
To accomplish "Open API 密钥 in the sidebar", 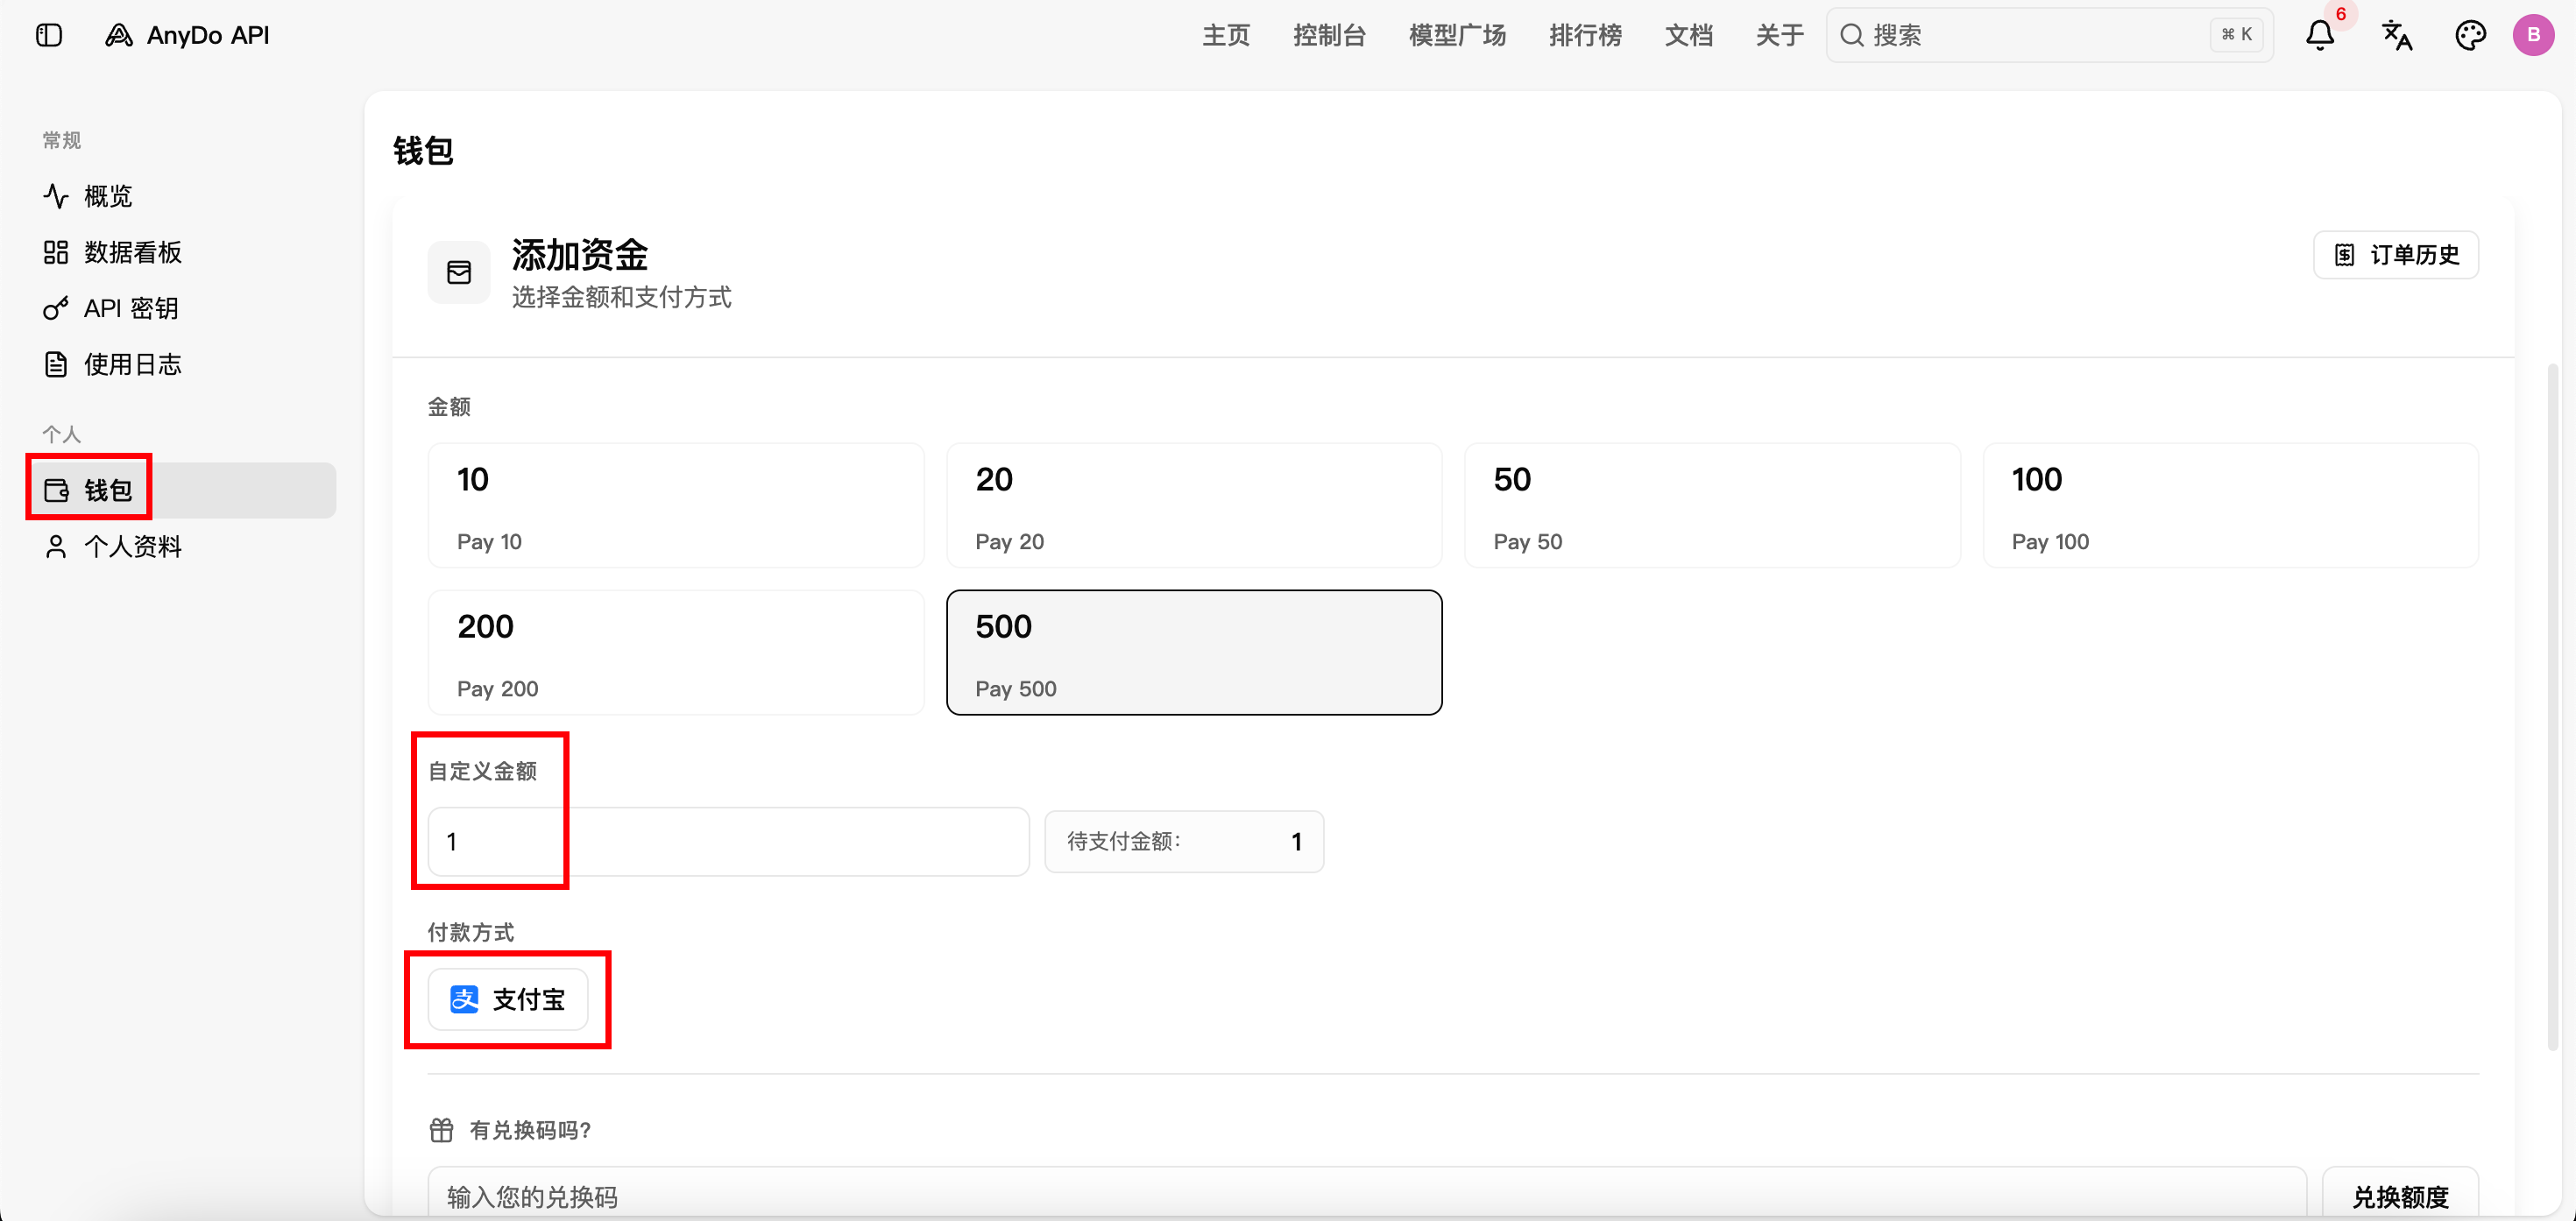I will pyautogui.click(x=183, y=308).
